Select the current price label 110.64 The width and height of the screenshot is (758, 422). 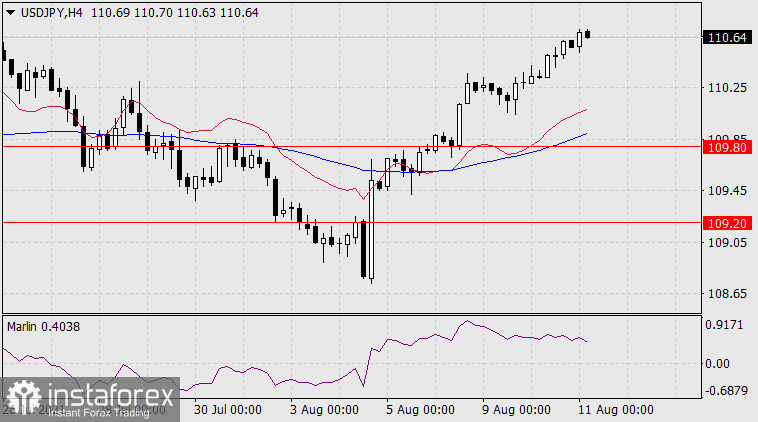(727, 38)
